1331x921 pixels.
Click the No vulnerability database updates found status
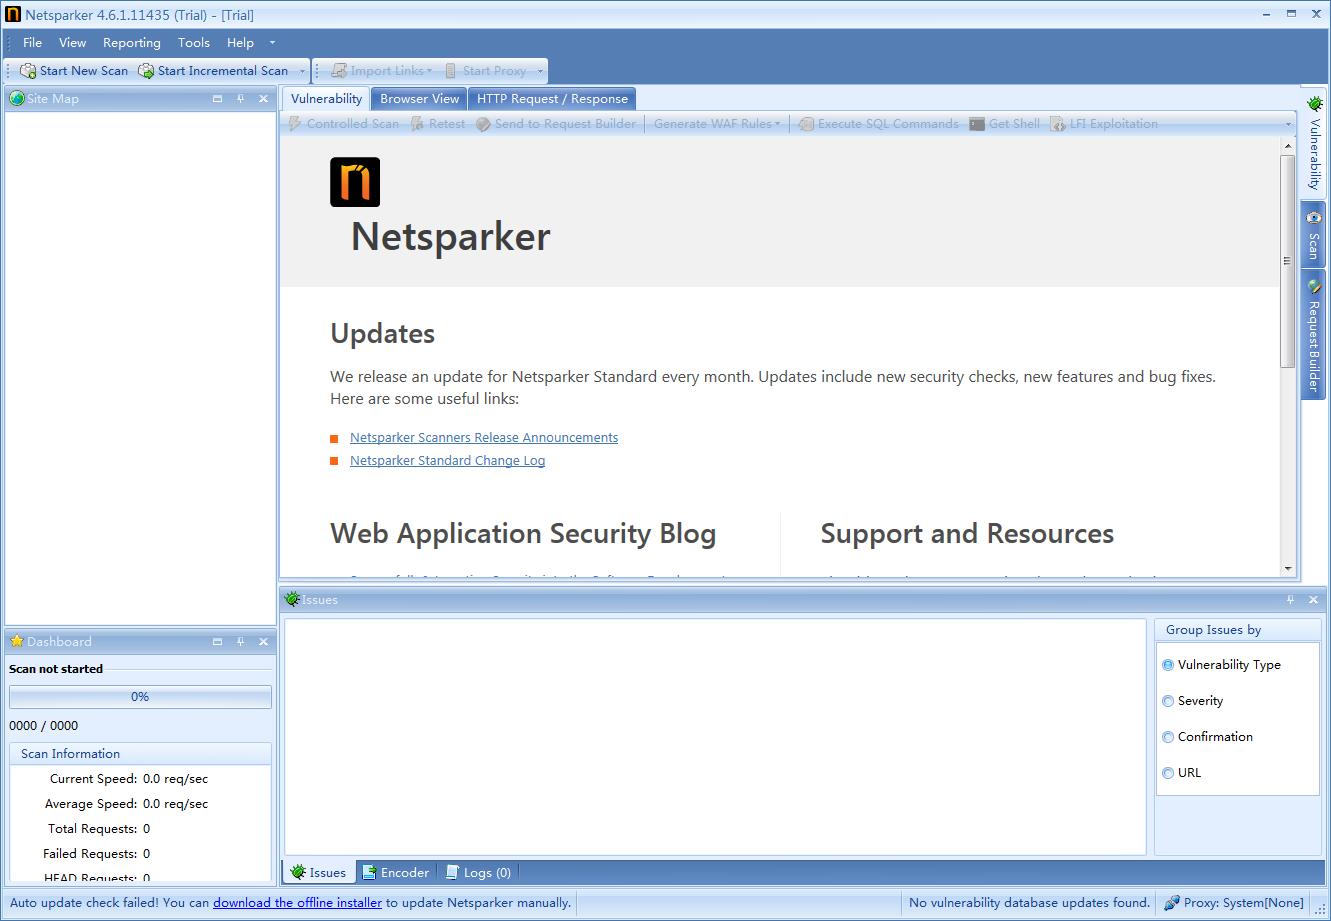[1029, 902]
